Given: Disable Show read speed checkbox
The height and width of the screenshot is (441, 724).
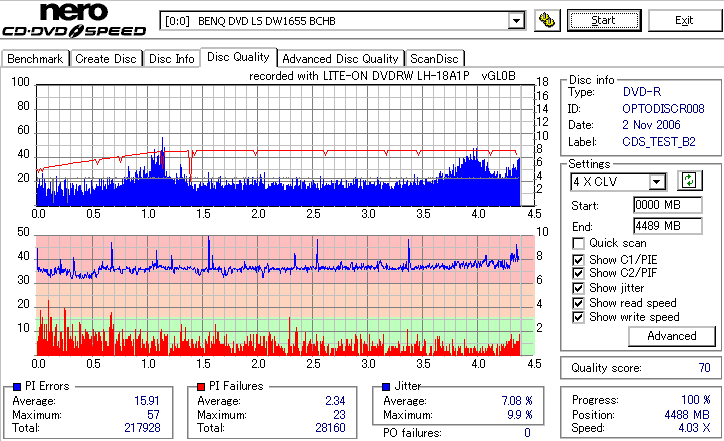Looking at the screenshot, I should pos(578,303).
